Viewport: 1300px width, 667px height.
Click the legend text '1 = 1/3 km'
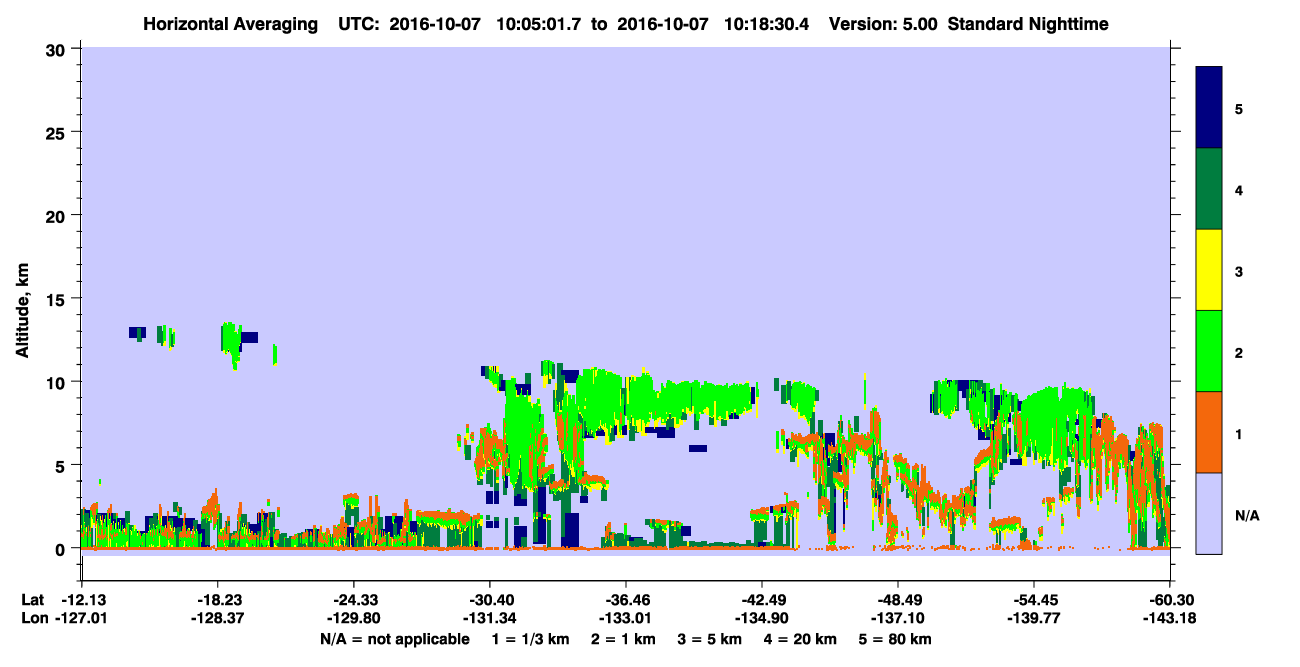click(x=530, y=639)
